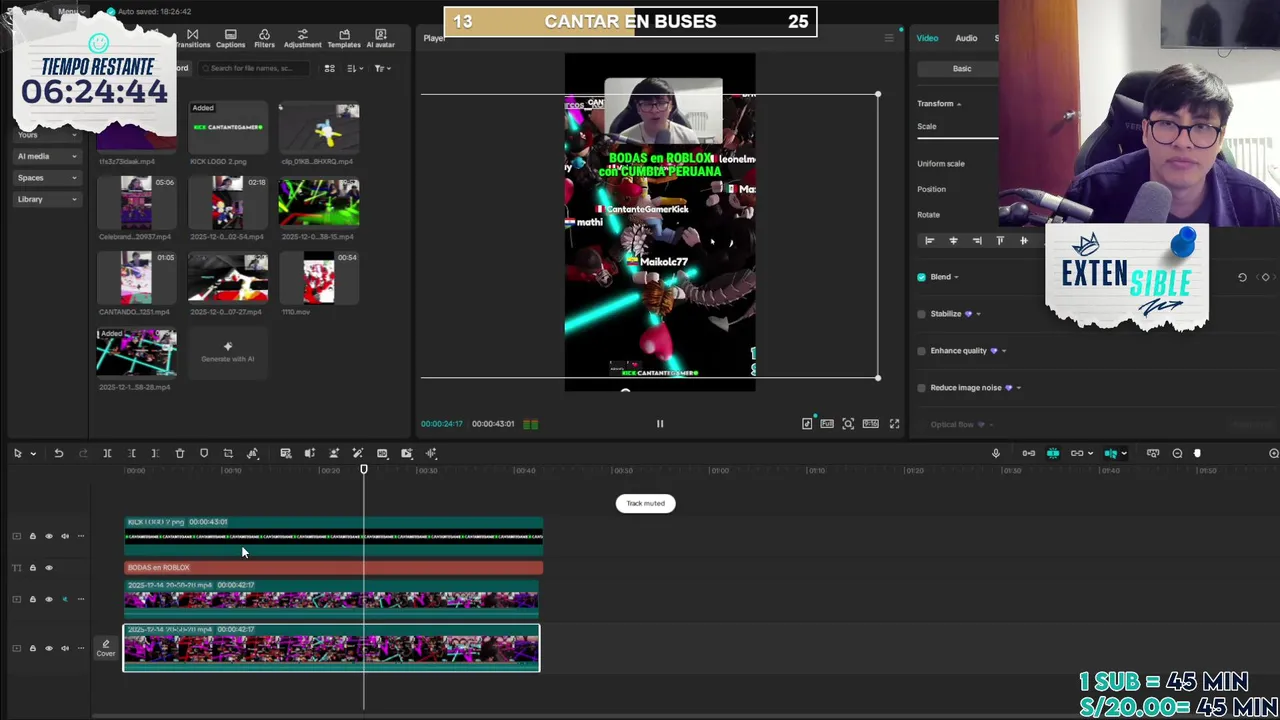Enable the Stabilize checkbox
This screenshot has width=1280, height=720.
922,314
